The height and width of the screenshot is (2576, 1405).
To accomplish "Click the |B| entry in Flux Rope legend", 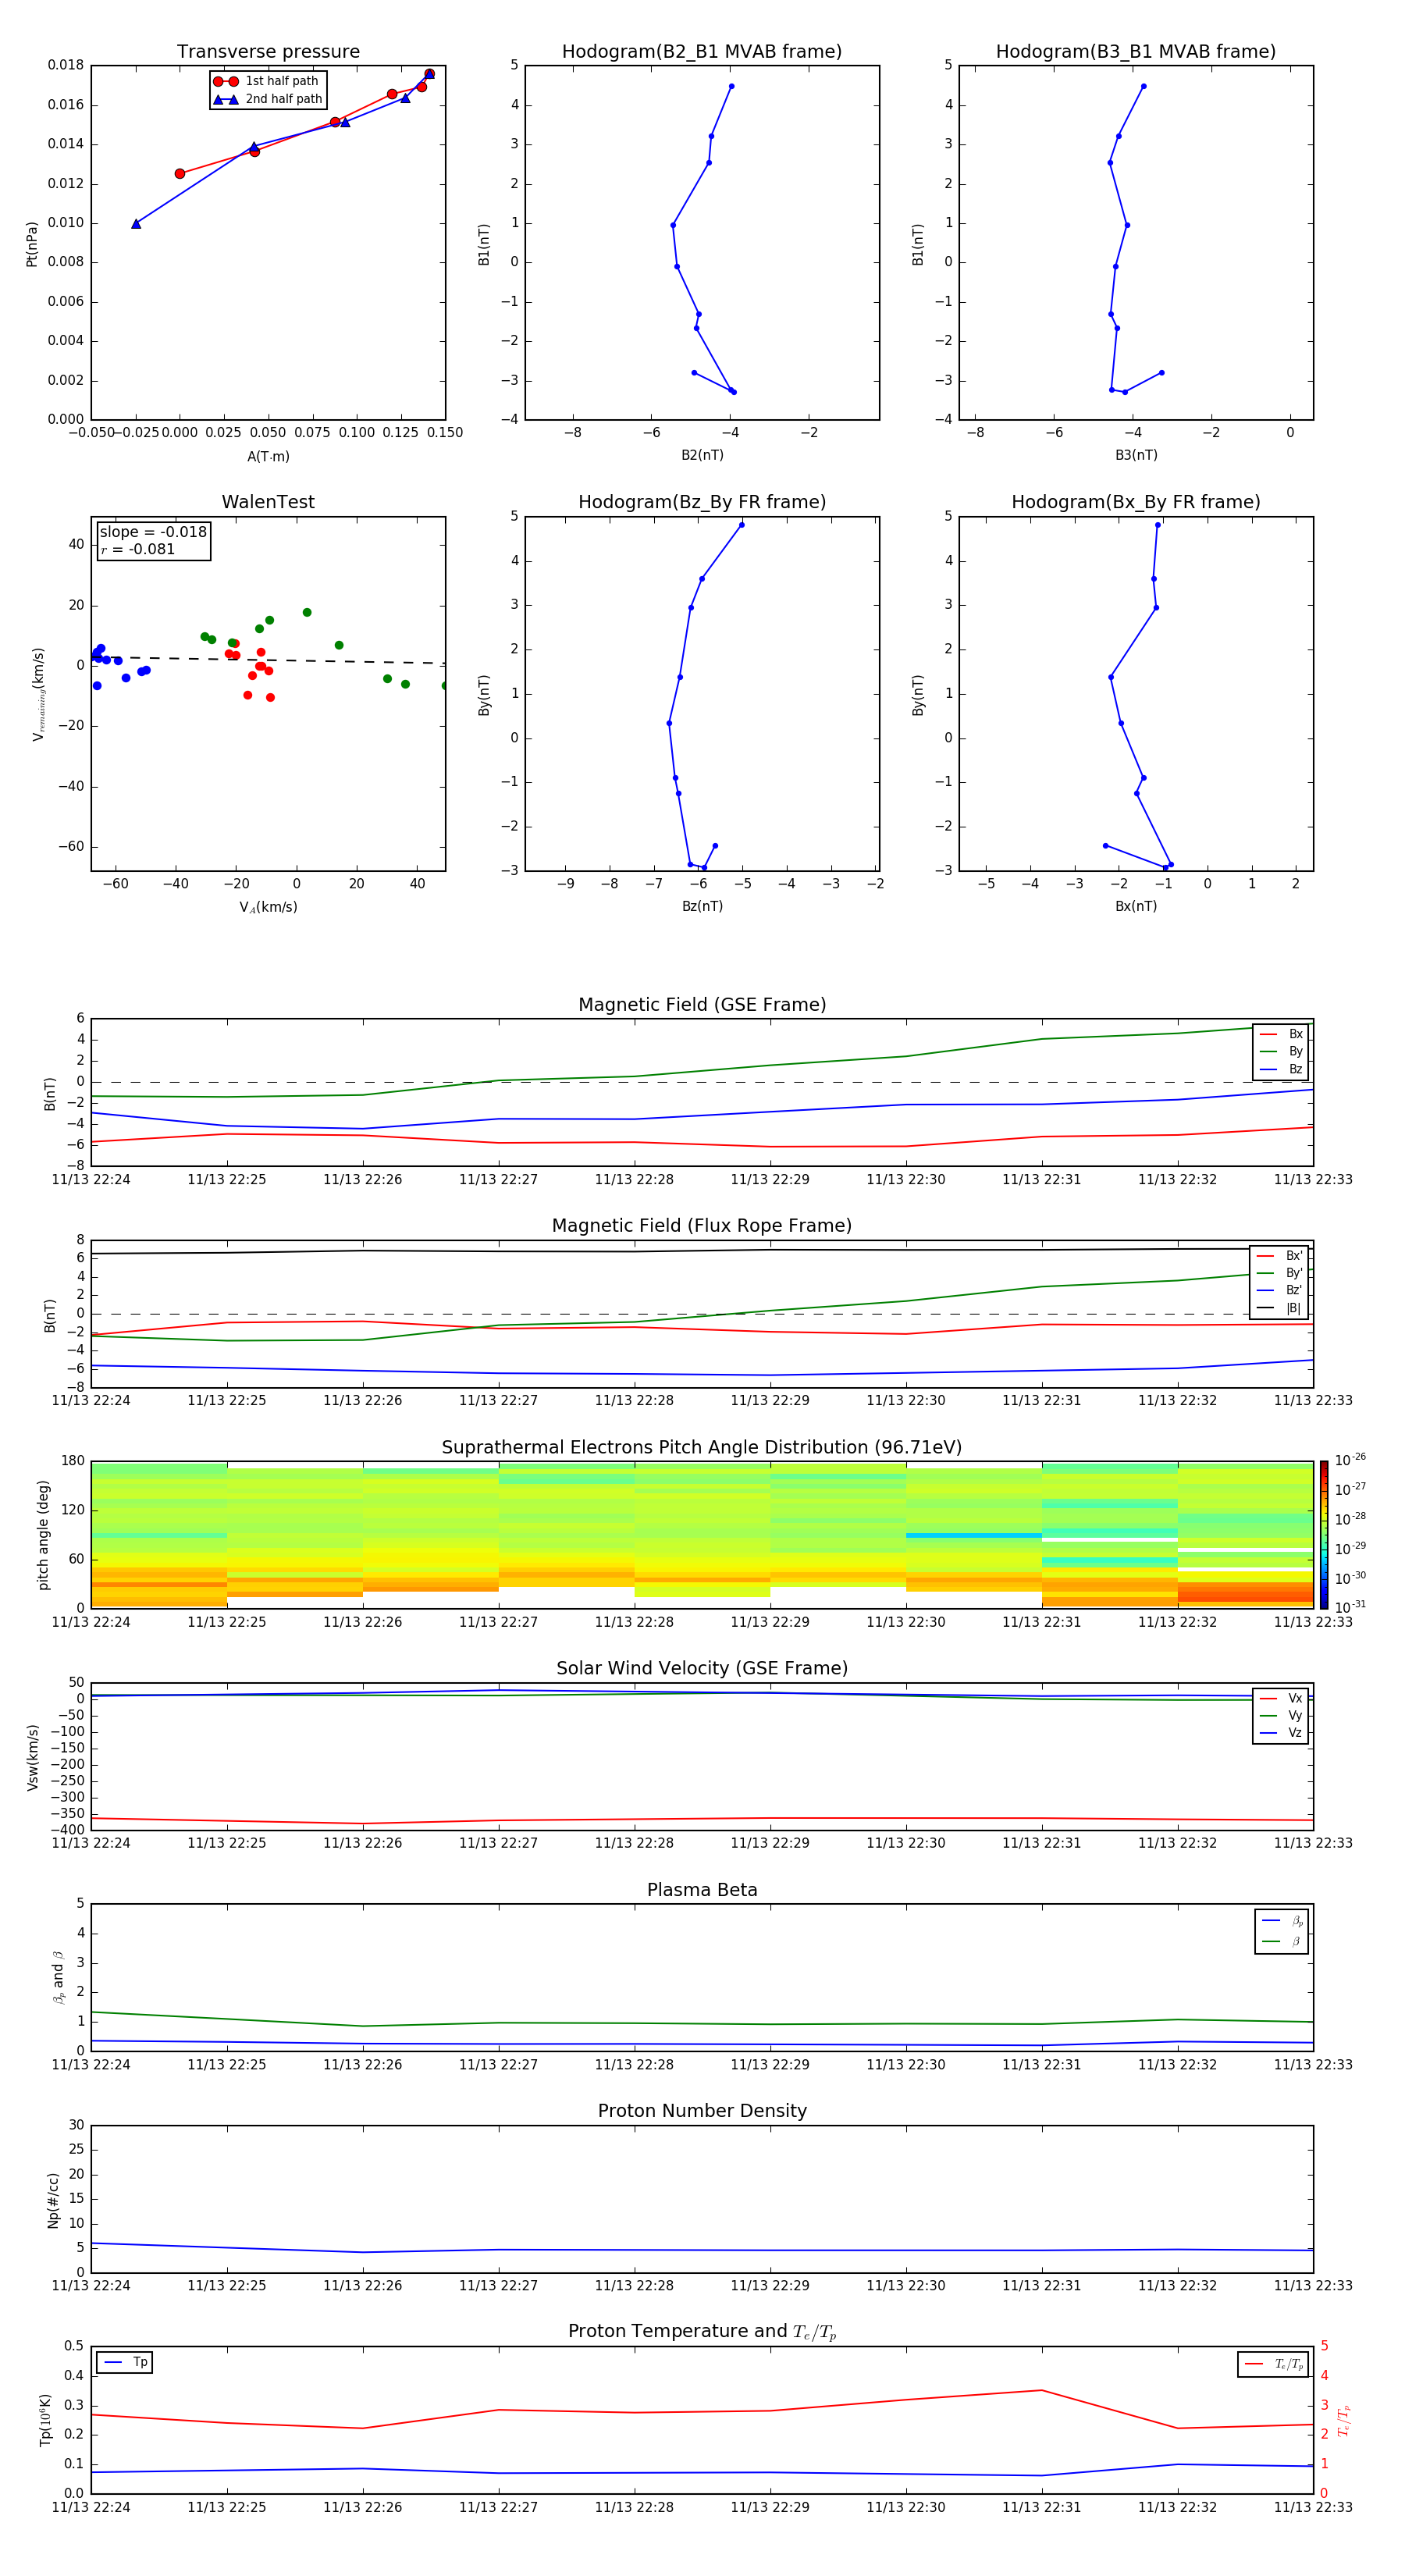I will tap(1279, 1308).
